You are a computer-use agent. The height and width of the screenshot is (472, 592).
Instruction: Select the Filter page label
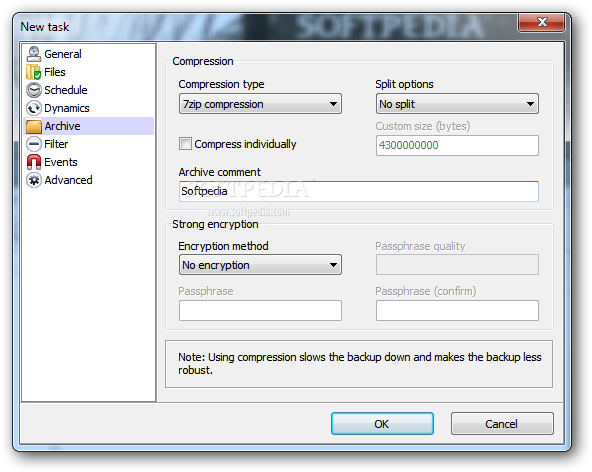tap(56, 144)
